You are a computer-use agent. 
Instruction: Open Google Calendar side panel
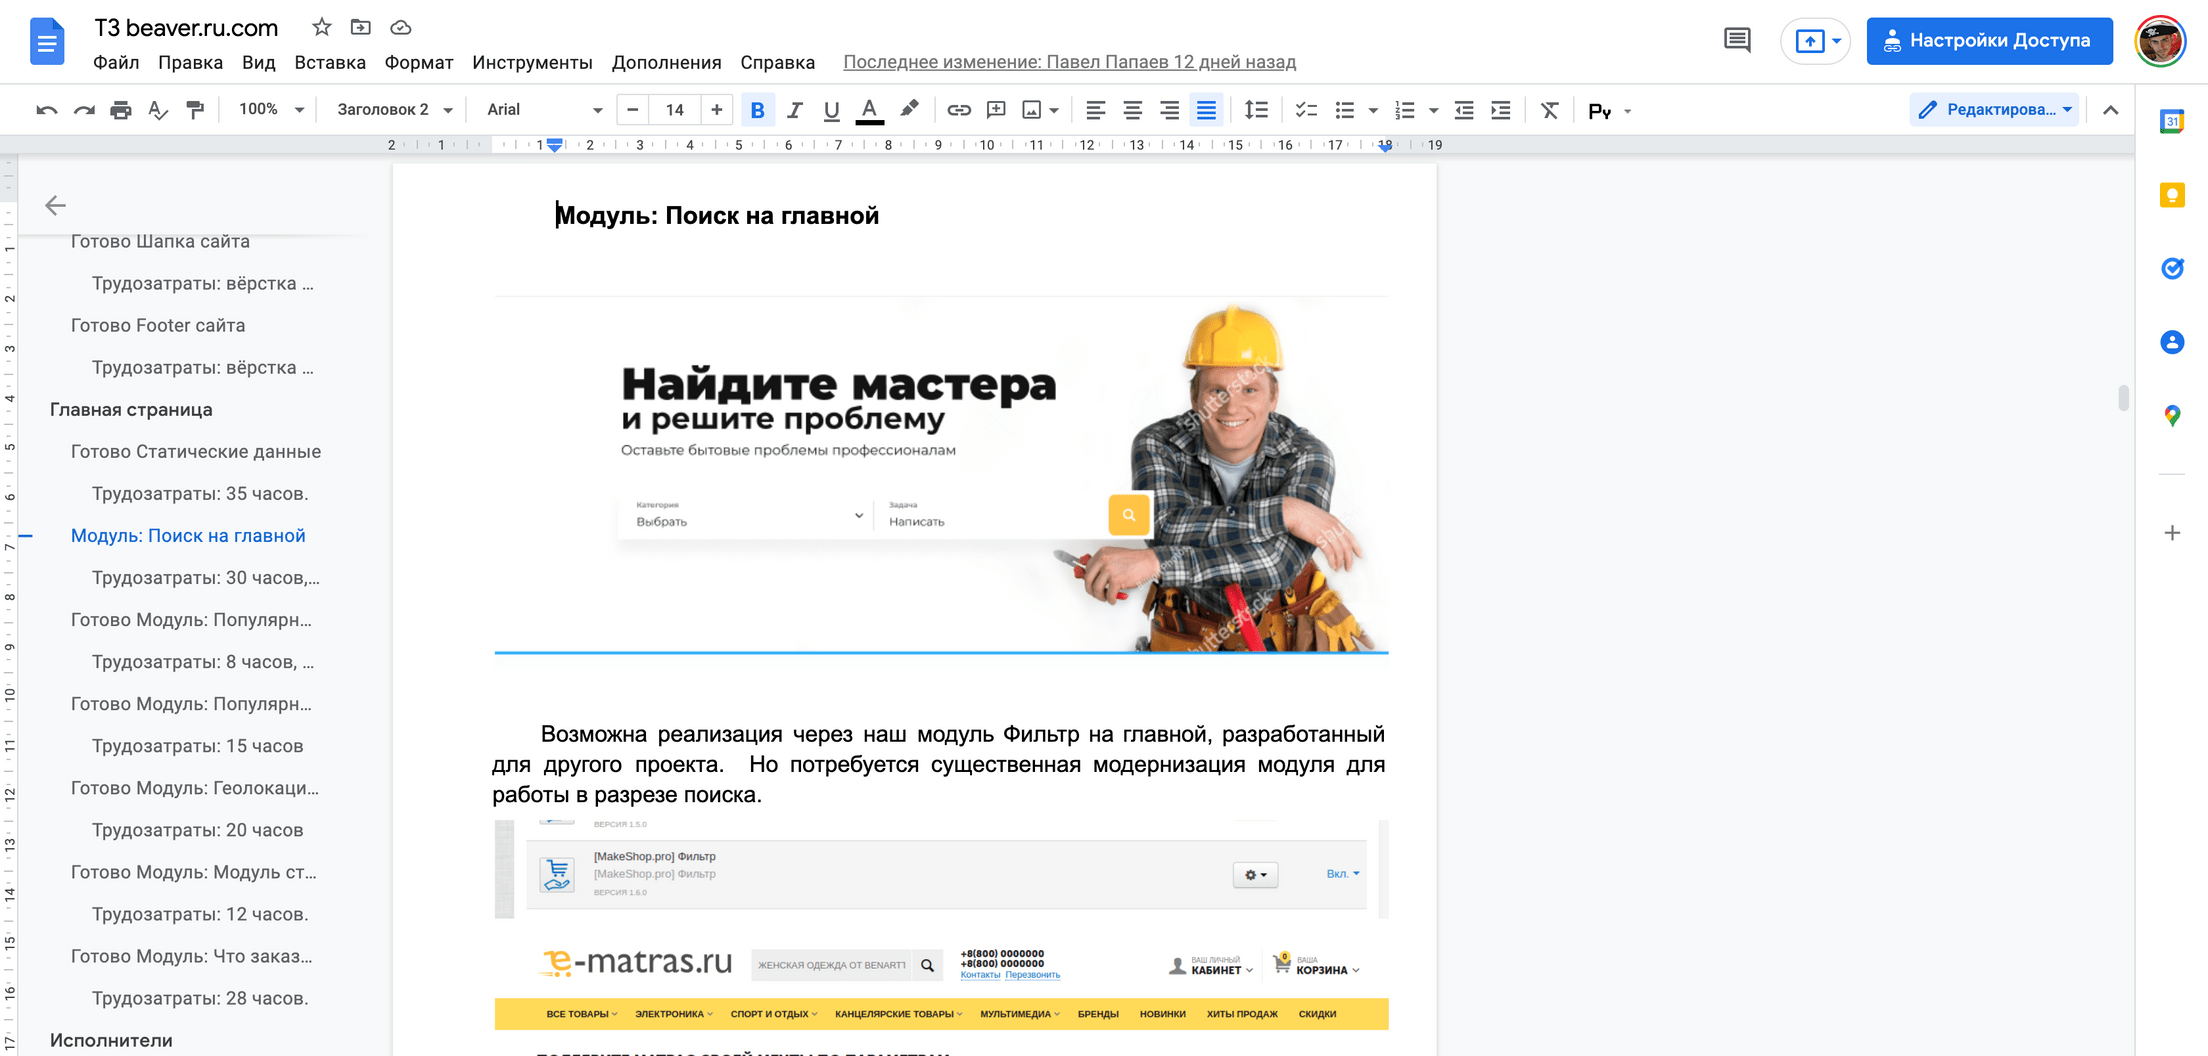(2172, 122)
